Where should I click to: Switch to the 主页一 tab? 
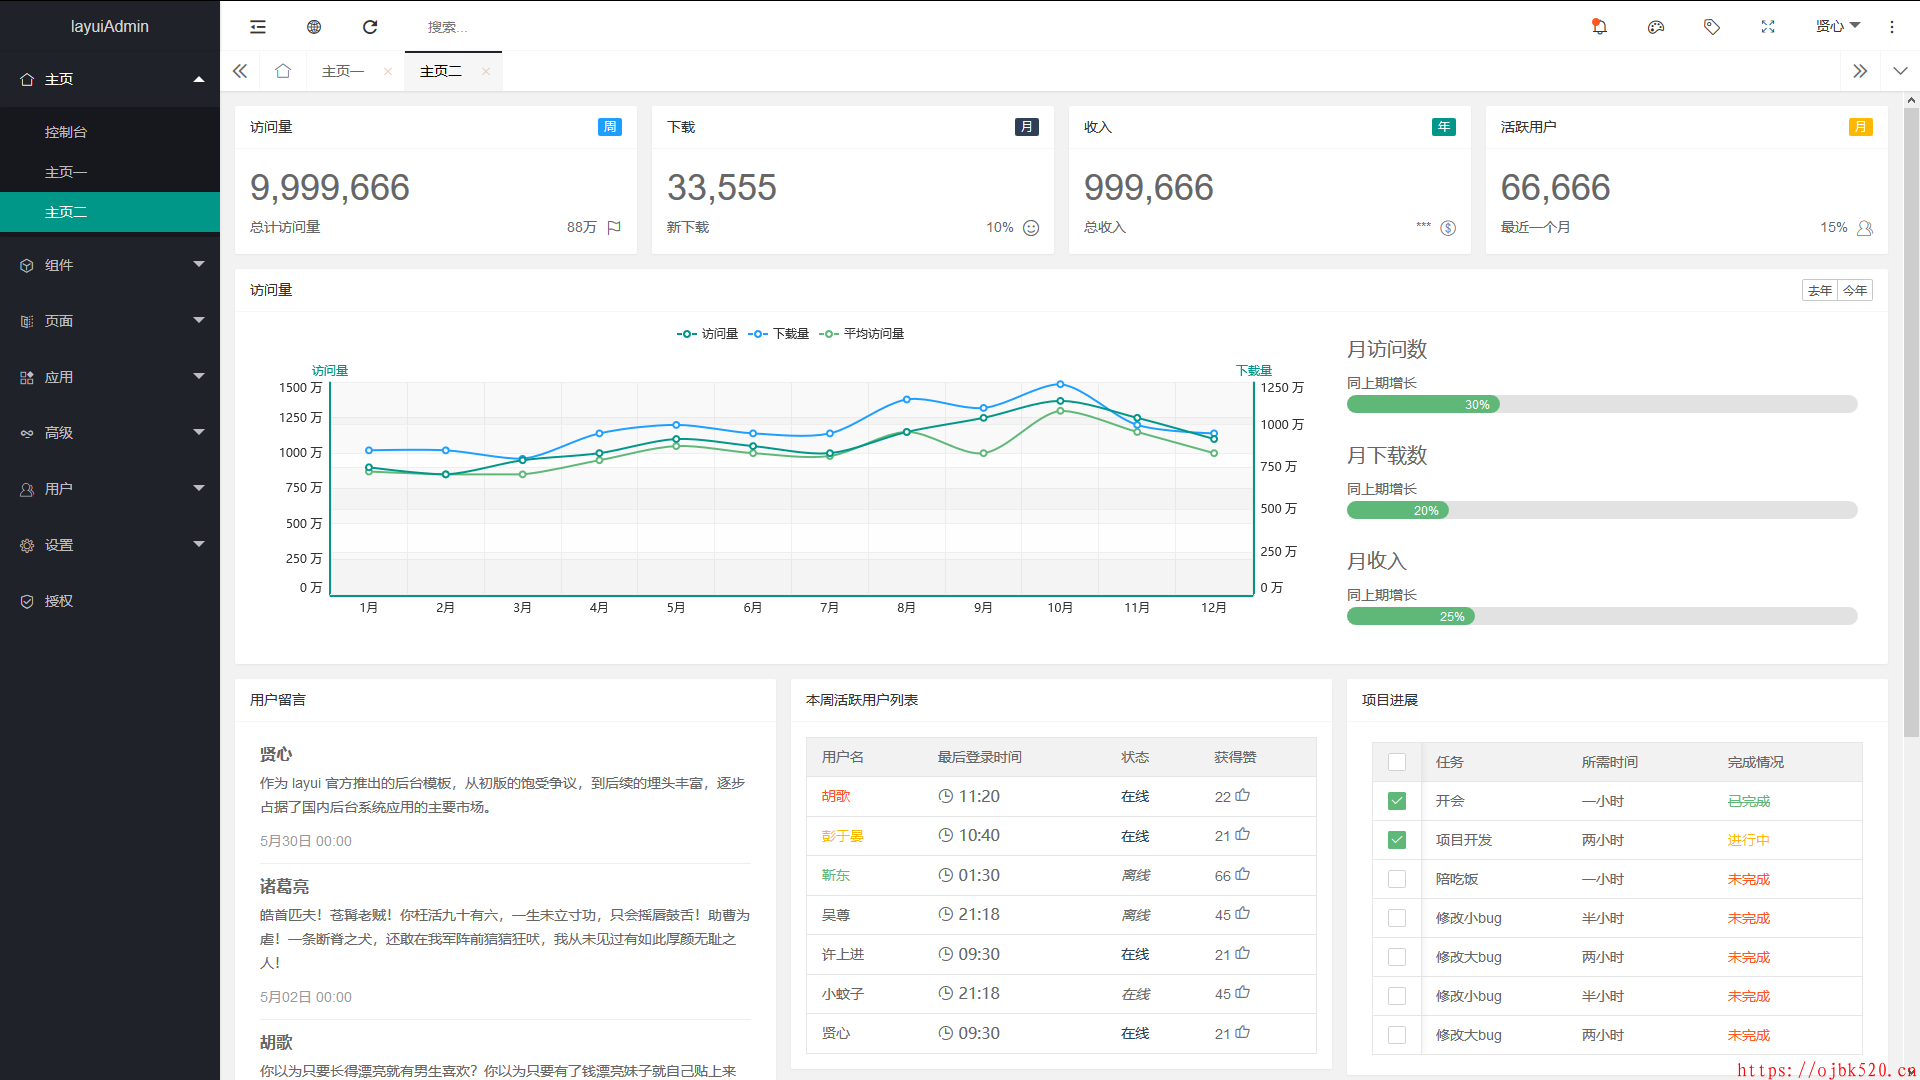pos(343,71)
